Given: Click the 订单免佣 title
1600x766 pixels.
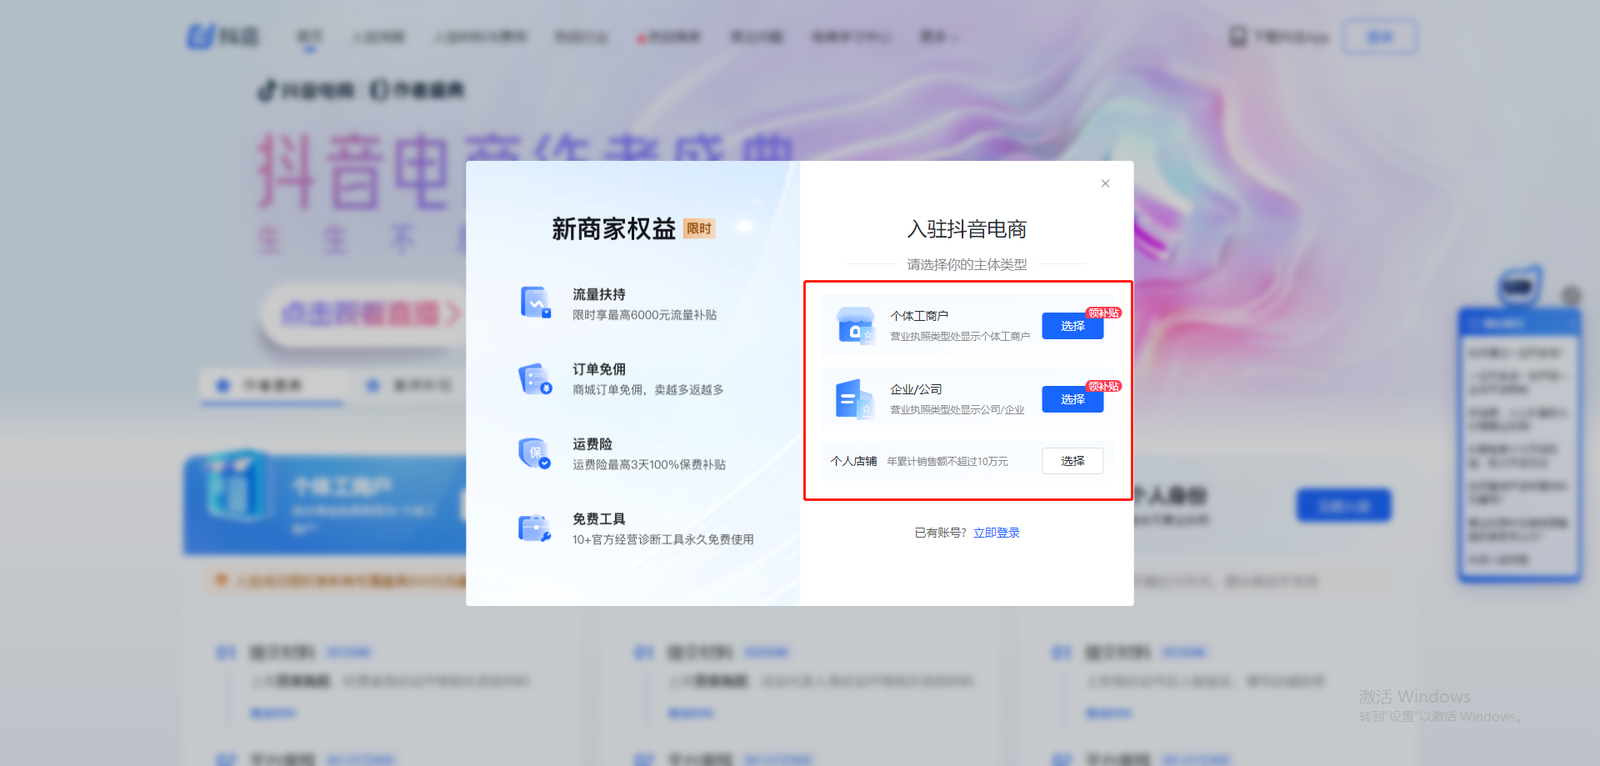Looking at the screenshot, I should 599,369.
